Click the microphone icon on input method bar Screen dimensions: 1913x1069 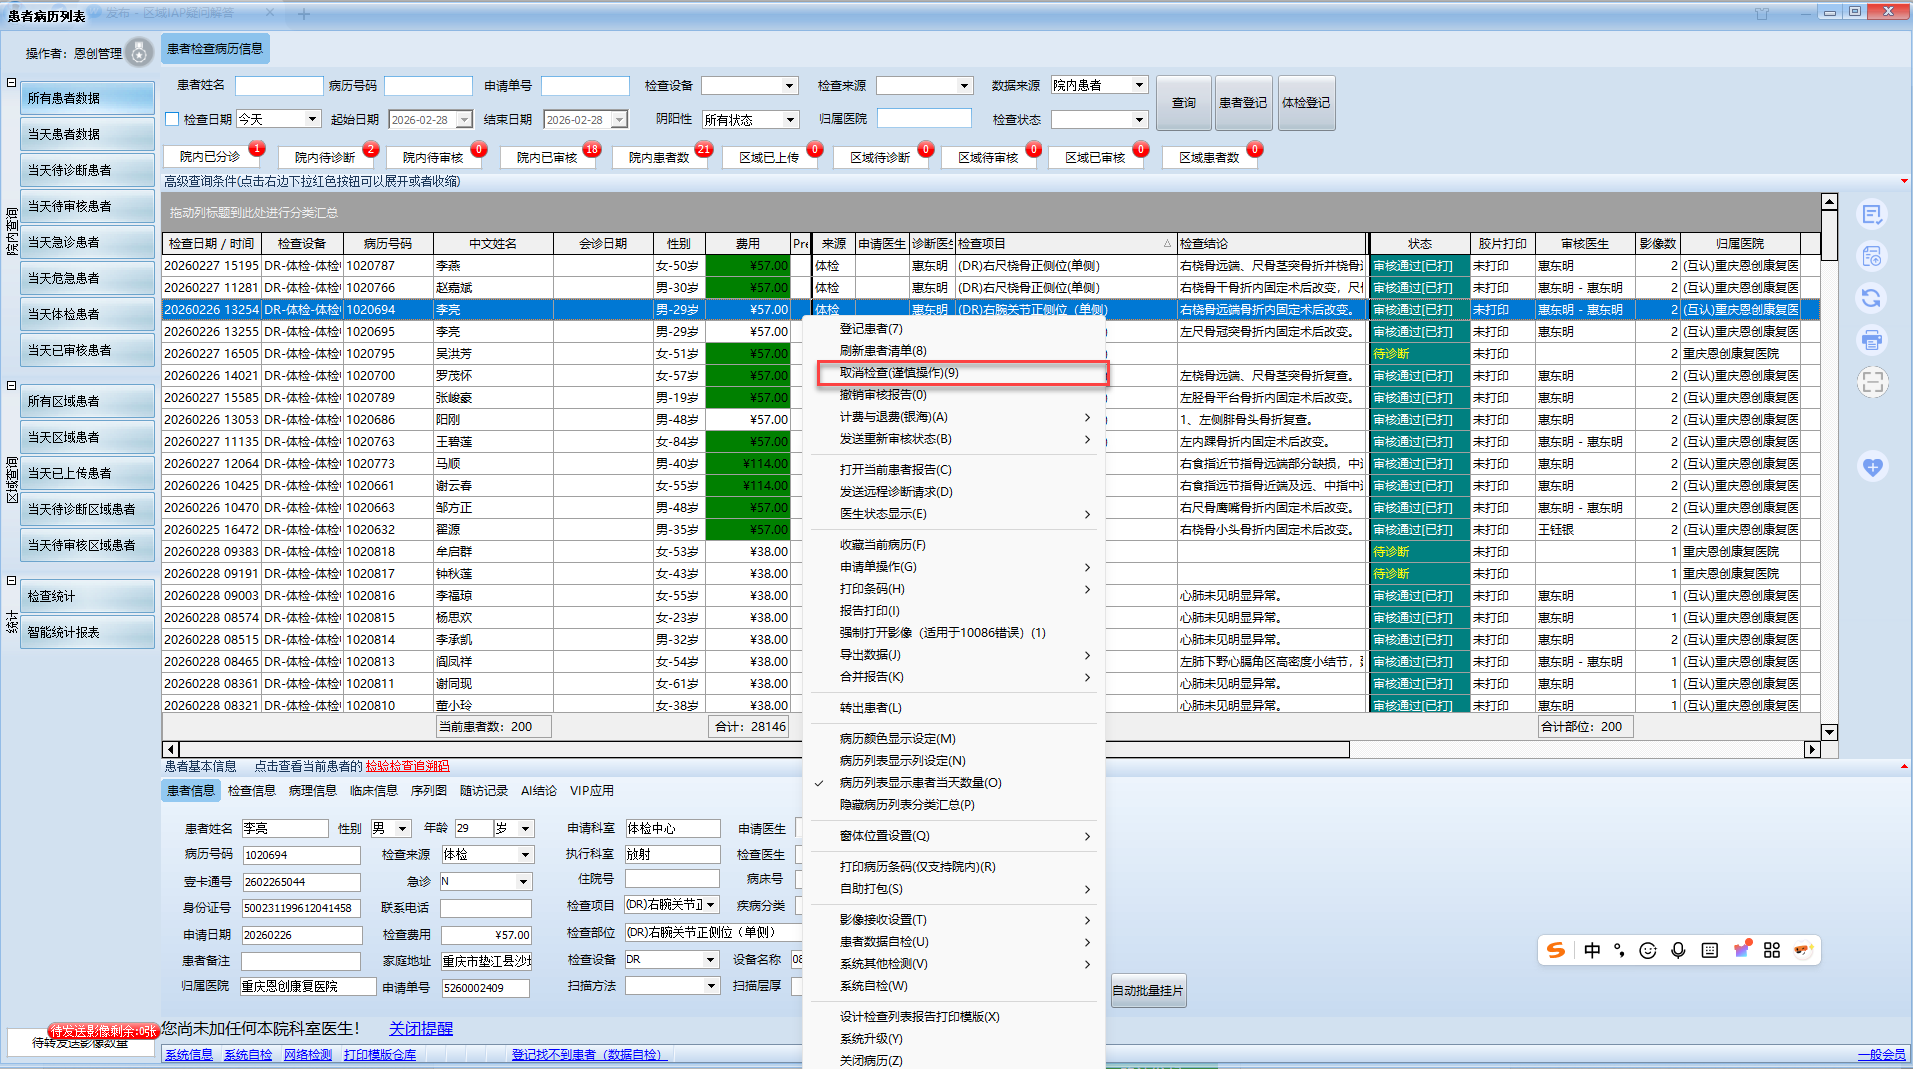[x=1678, y=950]
